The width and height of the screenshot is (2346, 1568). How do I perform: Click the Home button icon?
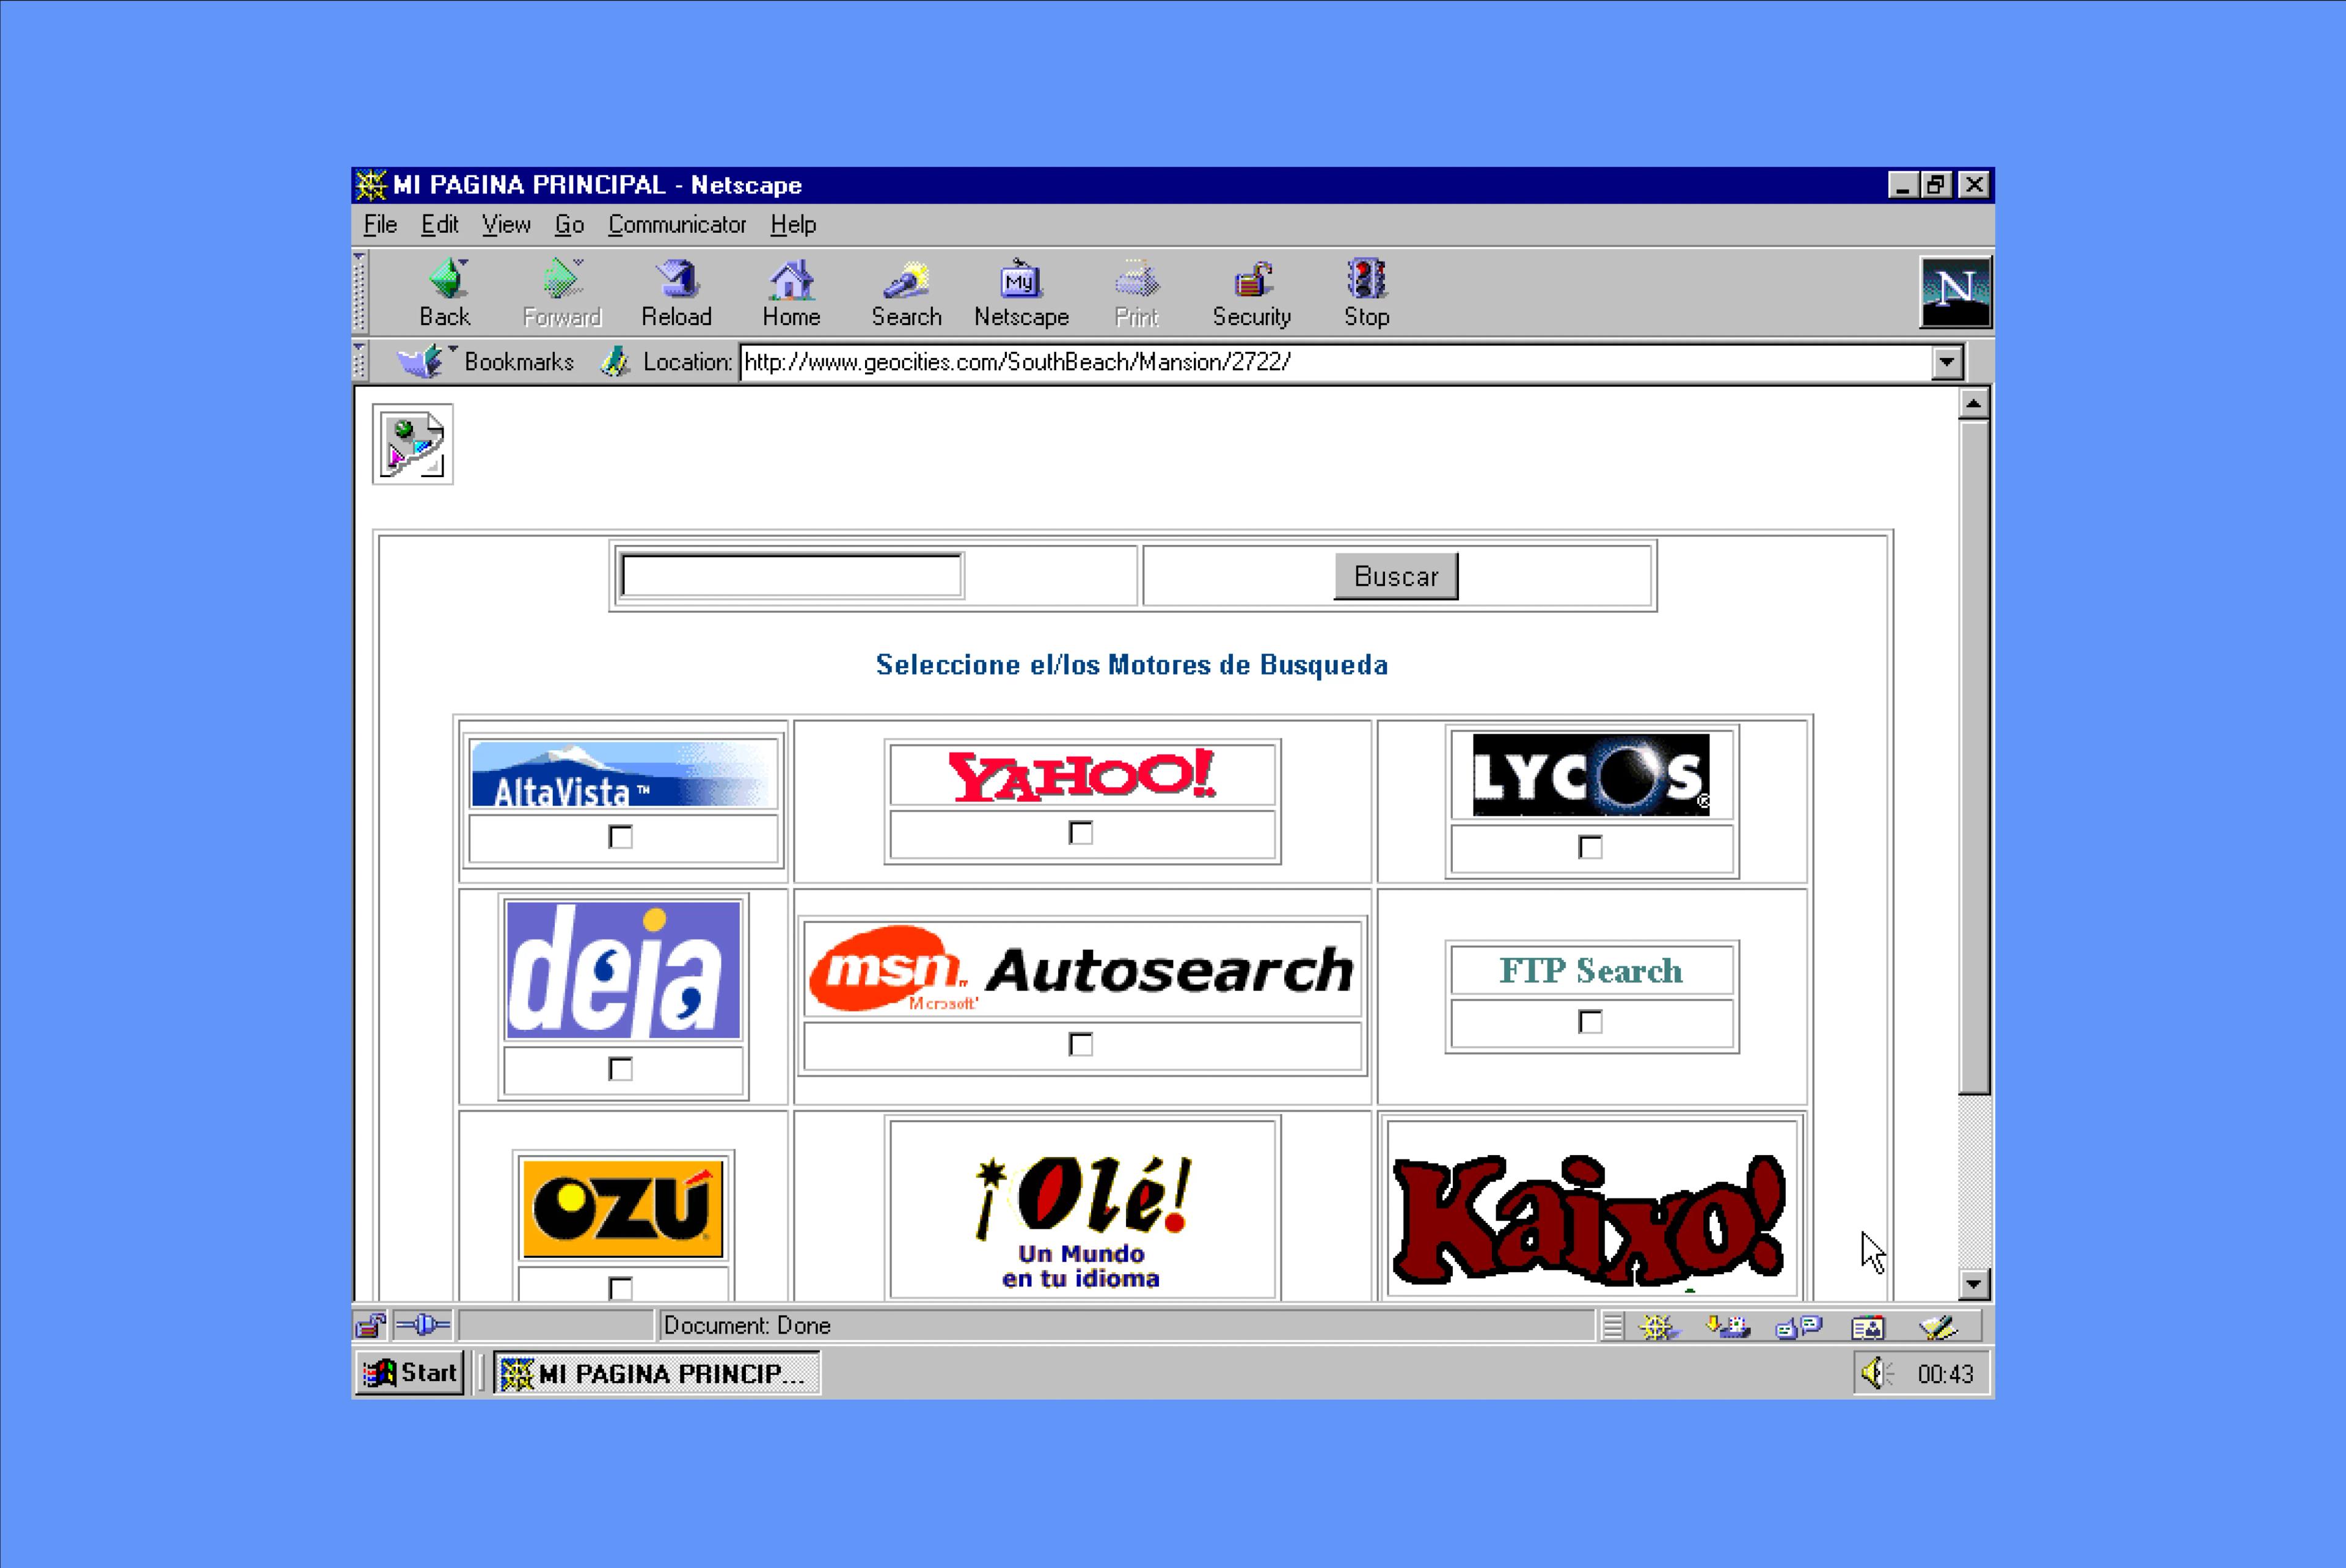(791, 289)
